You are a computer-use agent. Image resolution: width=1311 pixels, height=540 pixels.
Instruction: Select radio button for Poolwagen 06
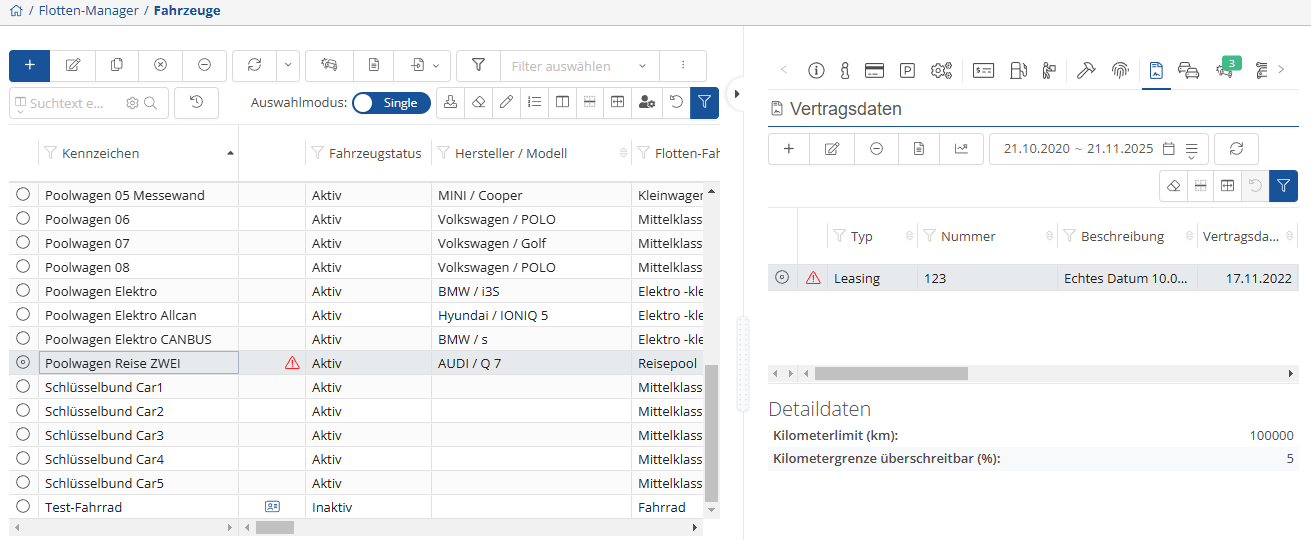(x=23, y=219)
